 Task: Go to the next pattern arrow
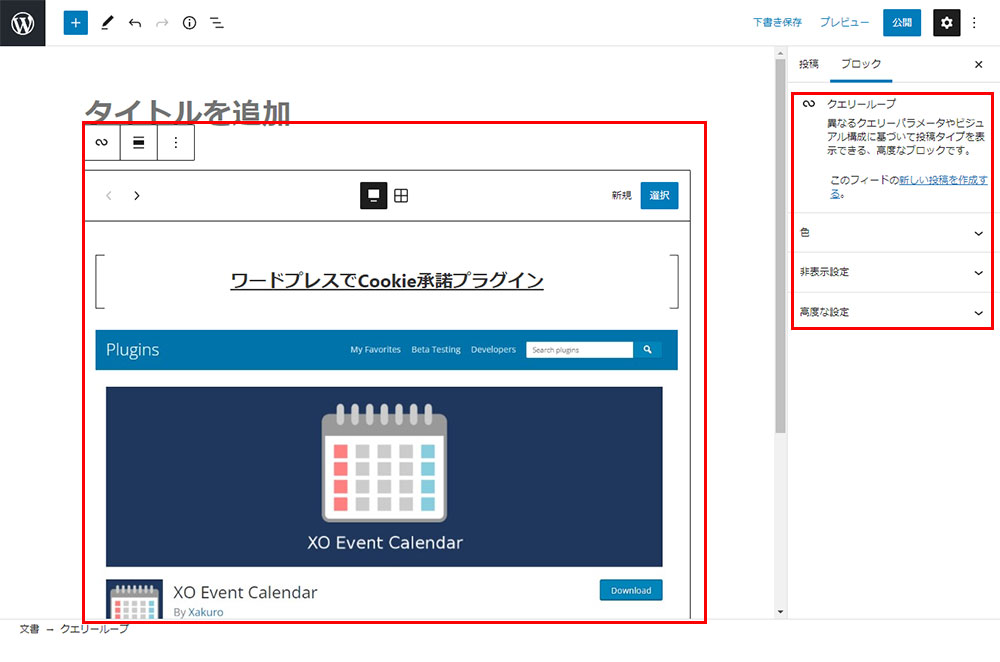click(x=137, y=196)
